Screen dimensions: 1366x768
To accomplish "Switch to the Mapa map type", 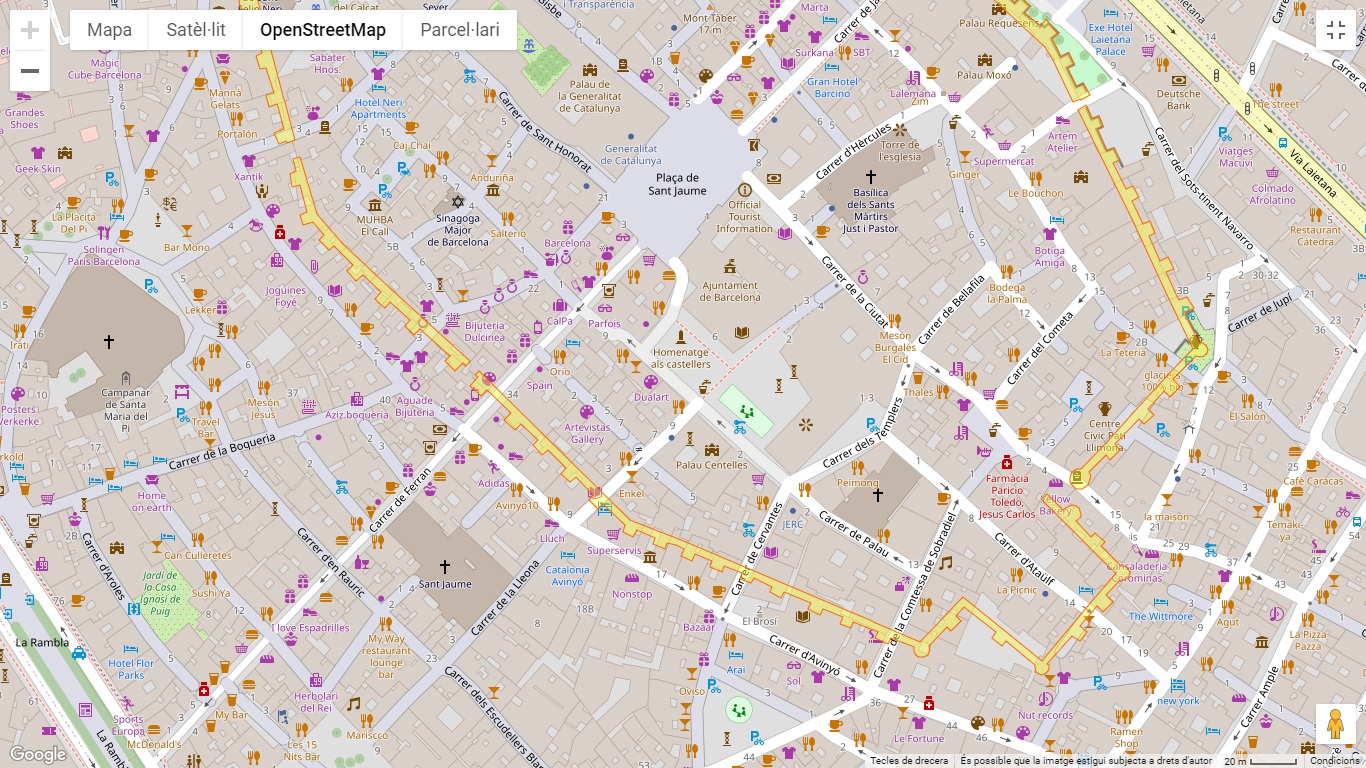I will (109, 30).
